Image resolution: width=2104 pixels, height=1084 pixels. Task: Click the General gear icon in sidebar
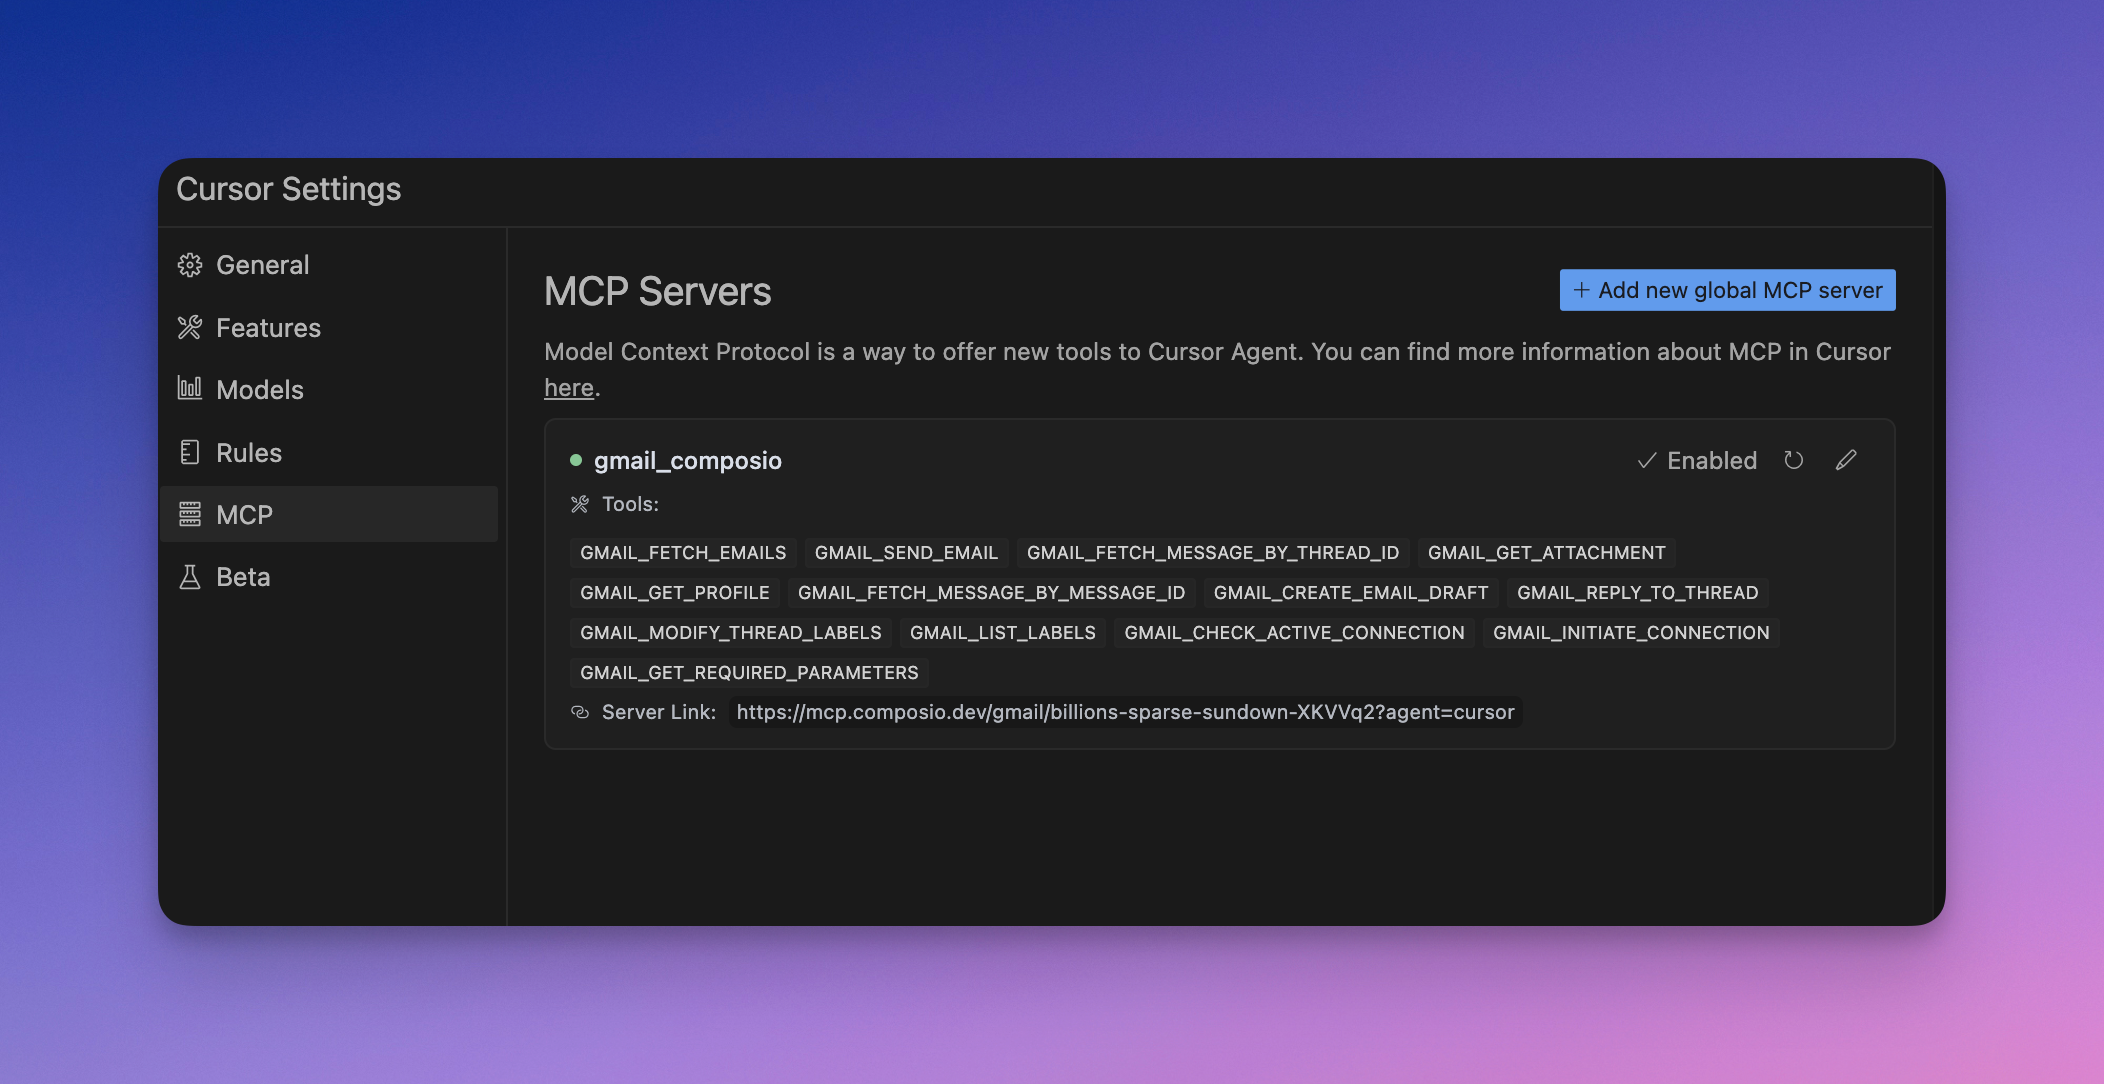[190, 265]
